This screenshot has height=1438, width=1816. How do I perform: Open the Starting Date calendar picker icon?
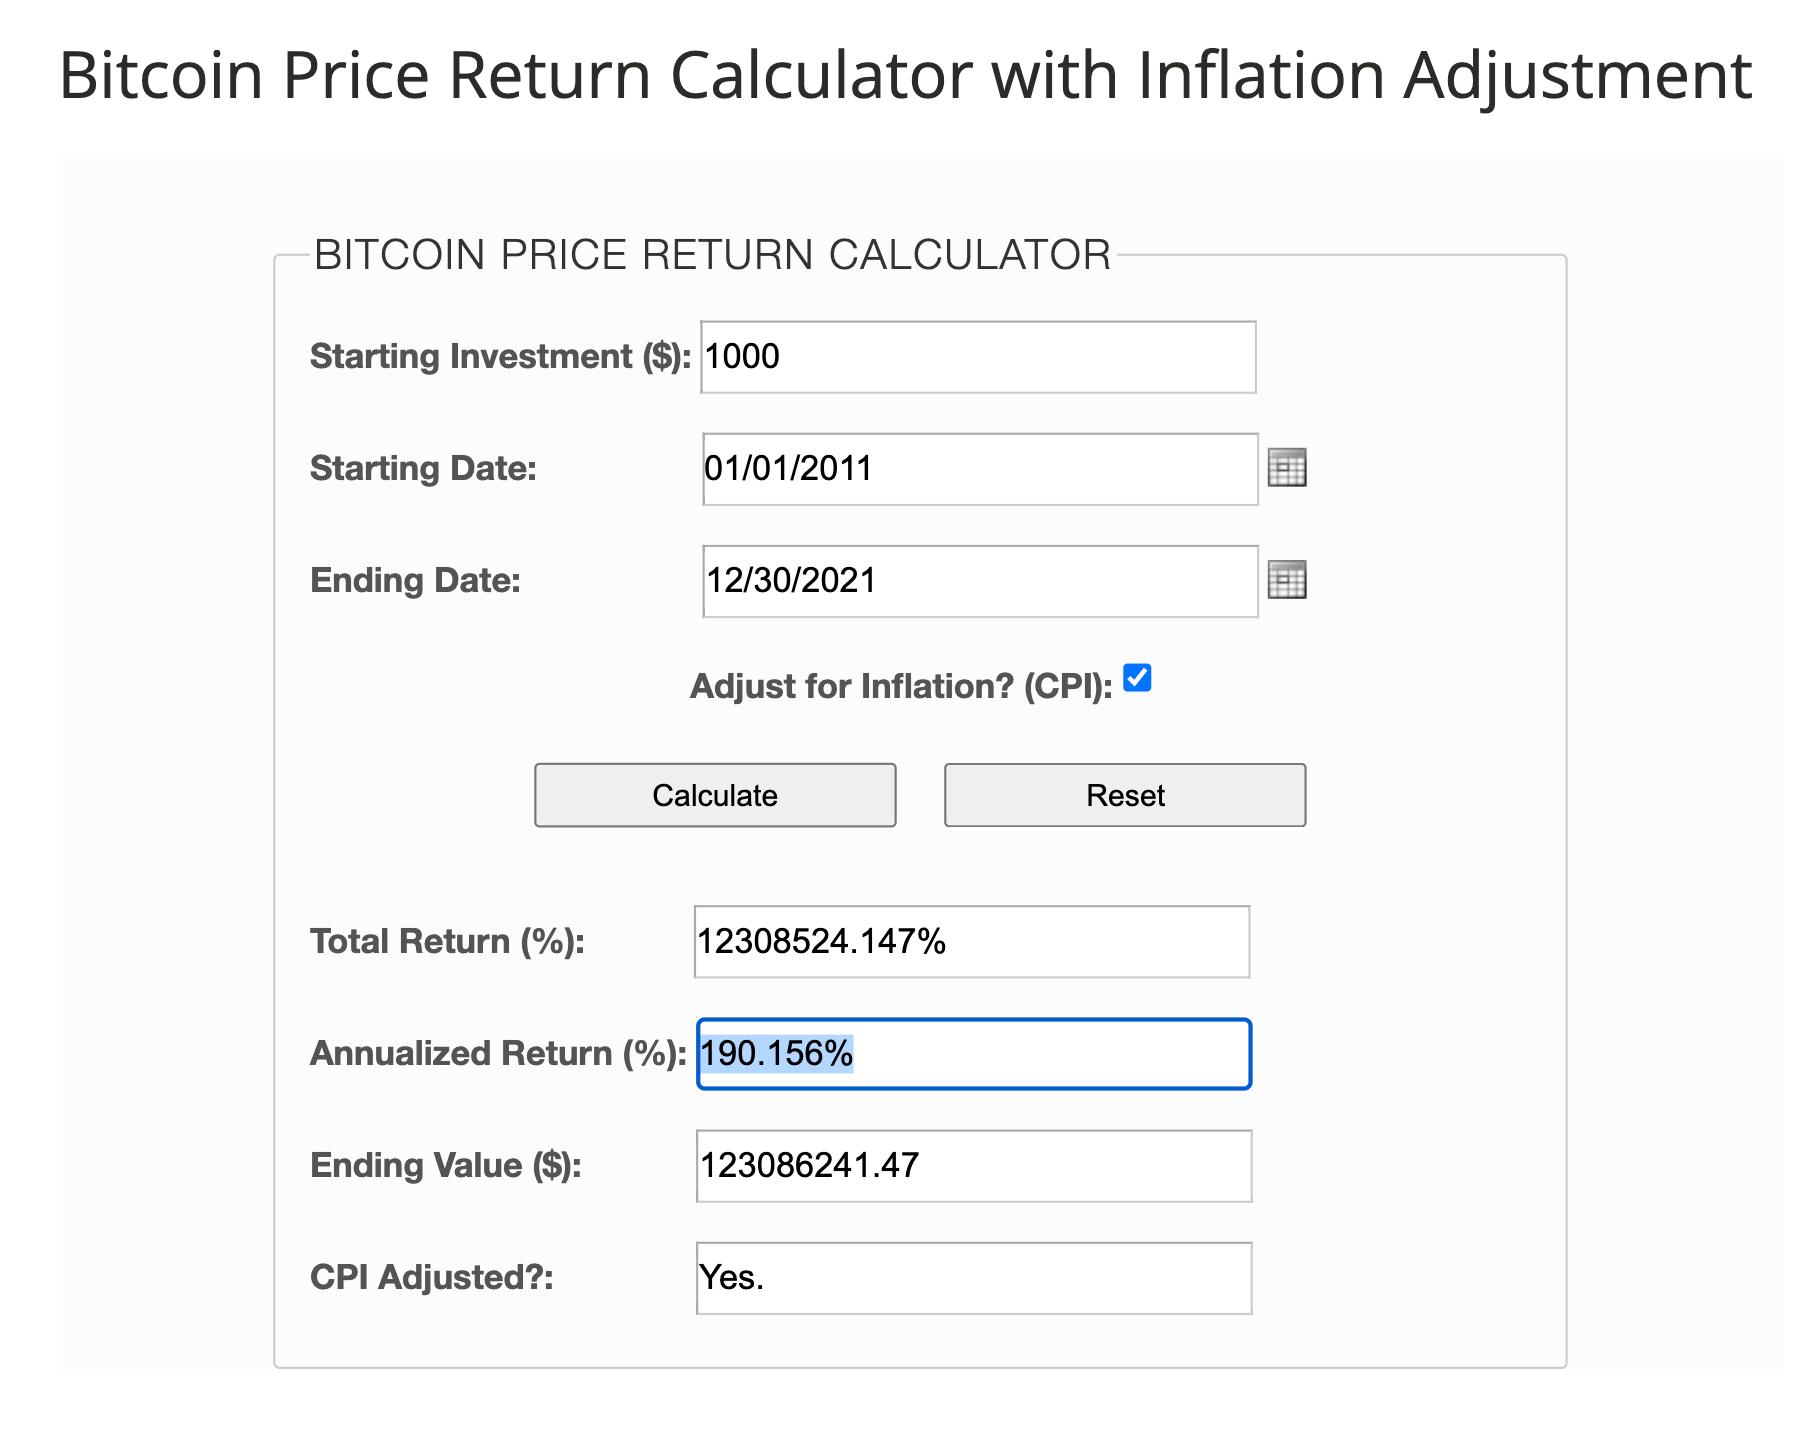(x=1286, y=468)
